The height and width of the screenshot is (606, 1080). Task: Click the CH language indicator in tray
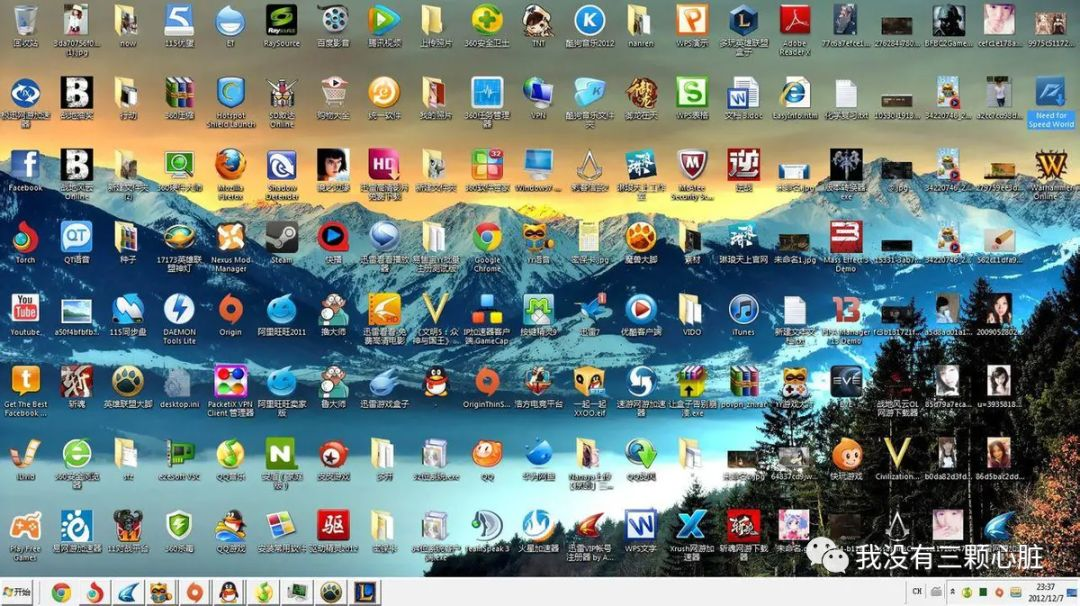pos(917,592)
